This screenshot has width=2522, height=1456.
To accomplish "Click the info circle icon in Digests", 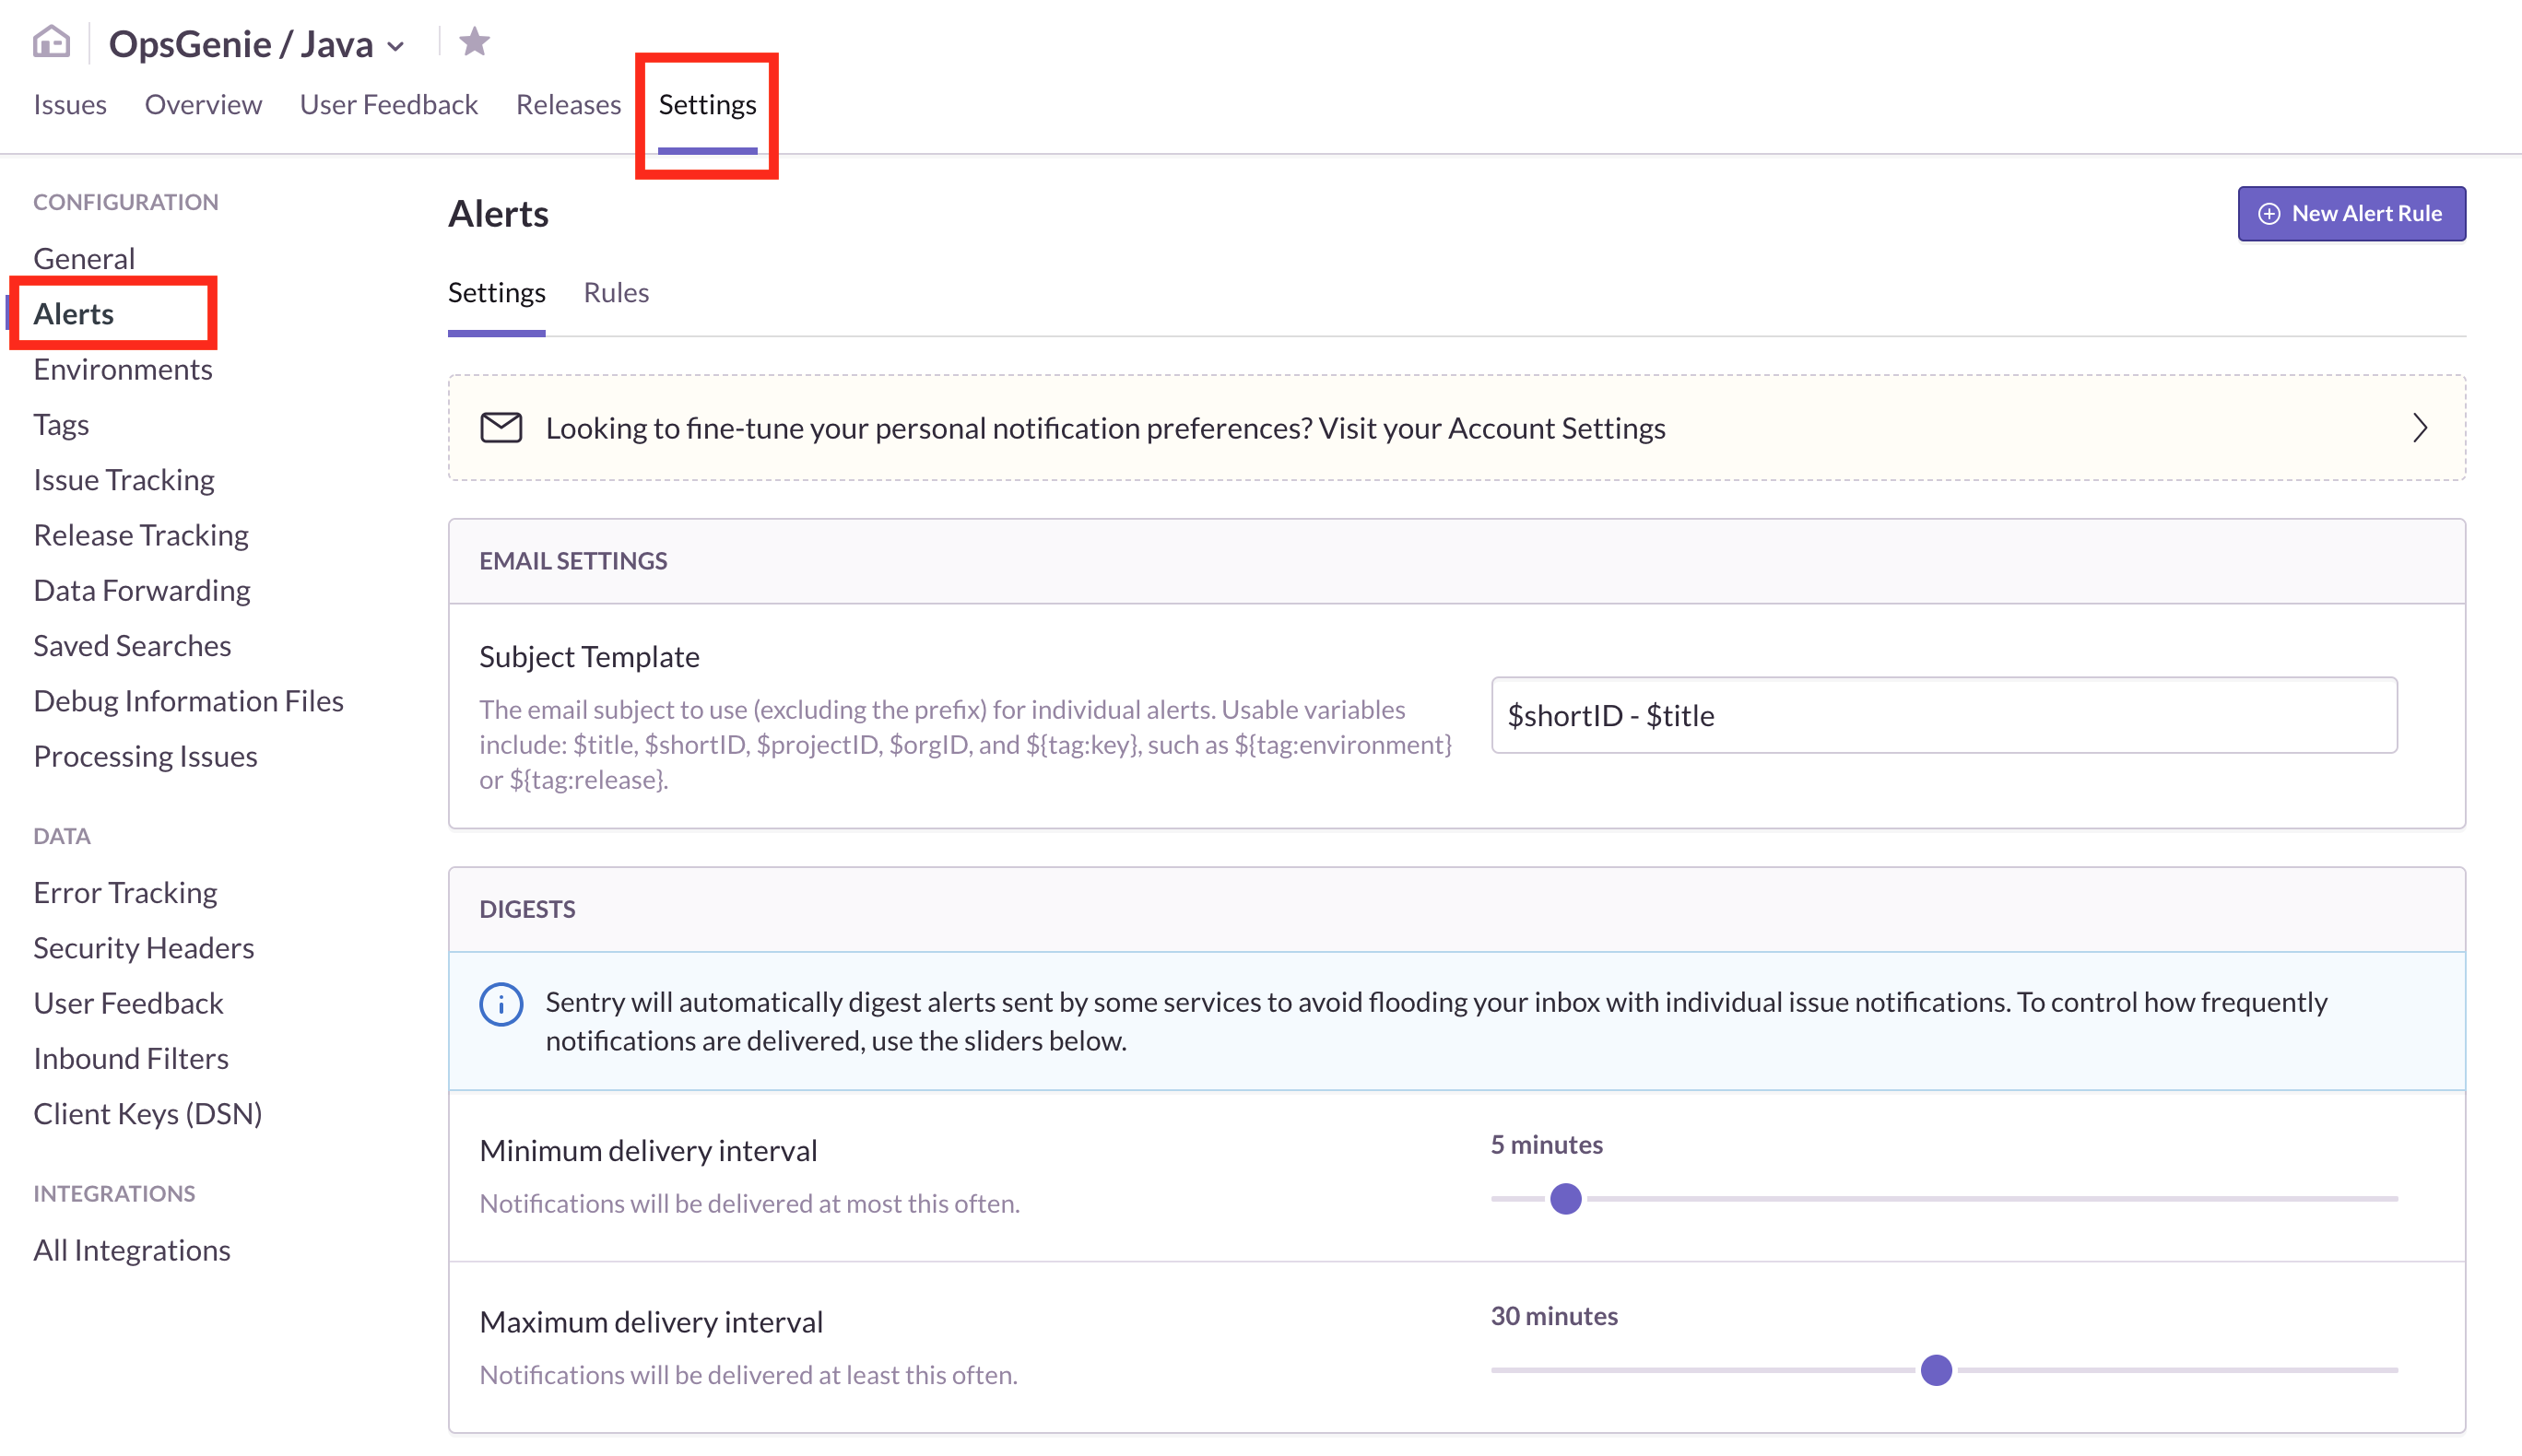I will coord(500,1004).
